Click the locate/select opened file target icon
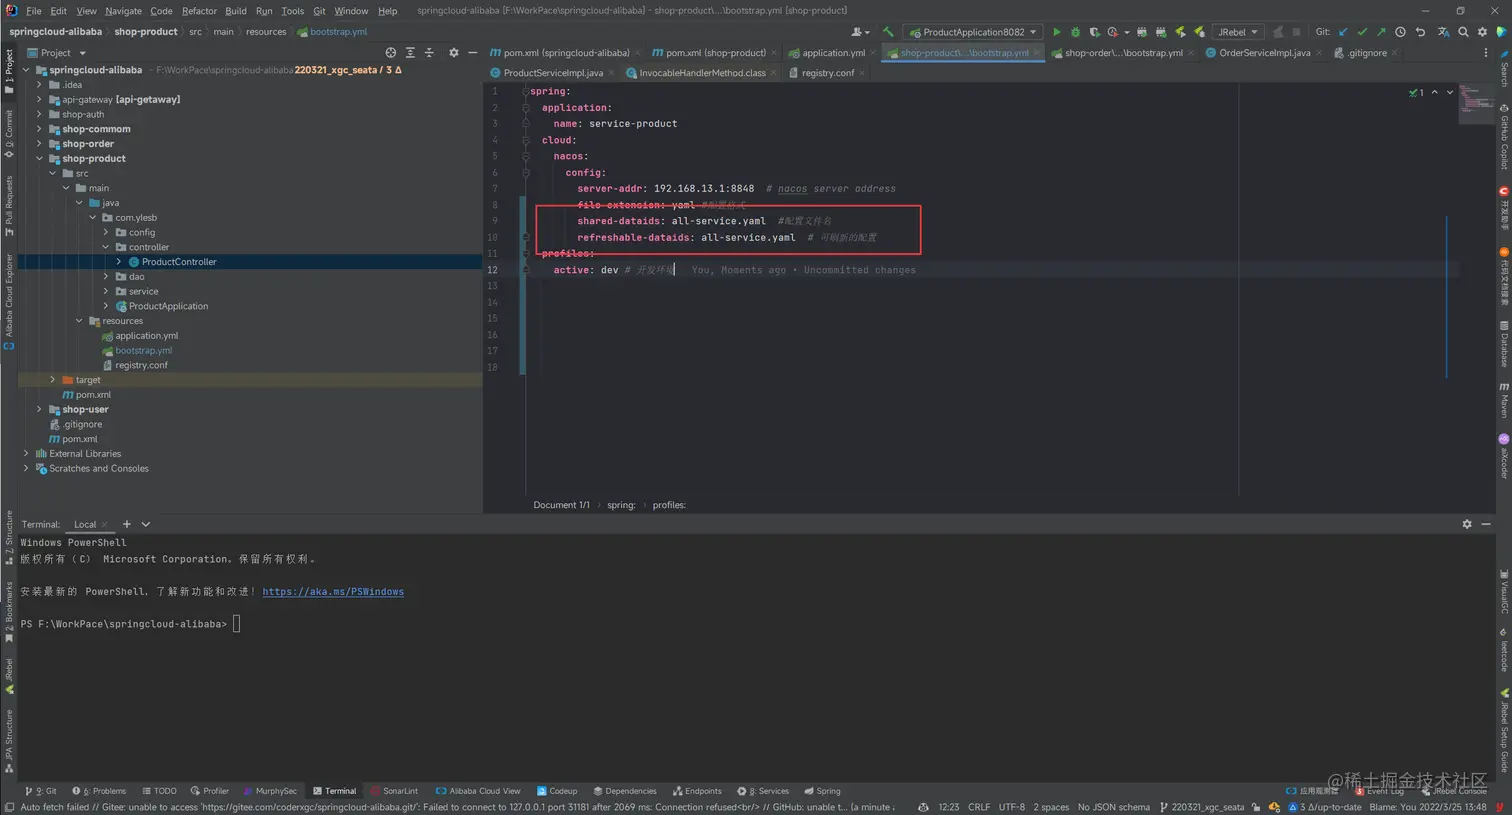Viewport: 1512px width, 815px height. (x=391, y=53)
